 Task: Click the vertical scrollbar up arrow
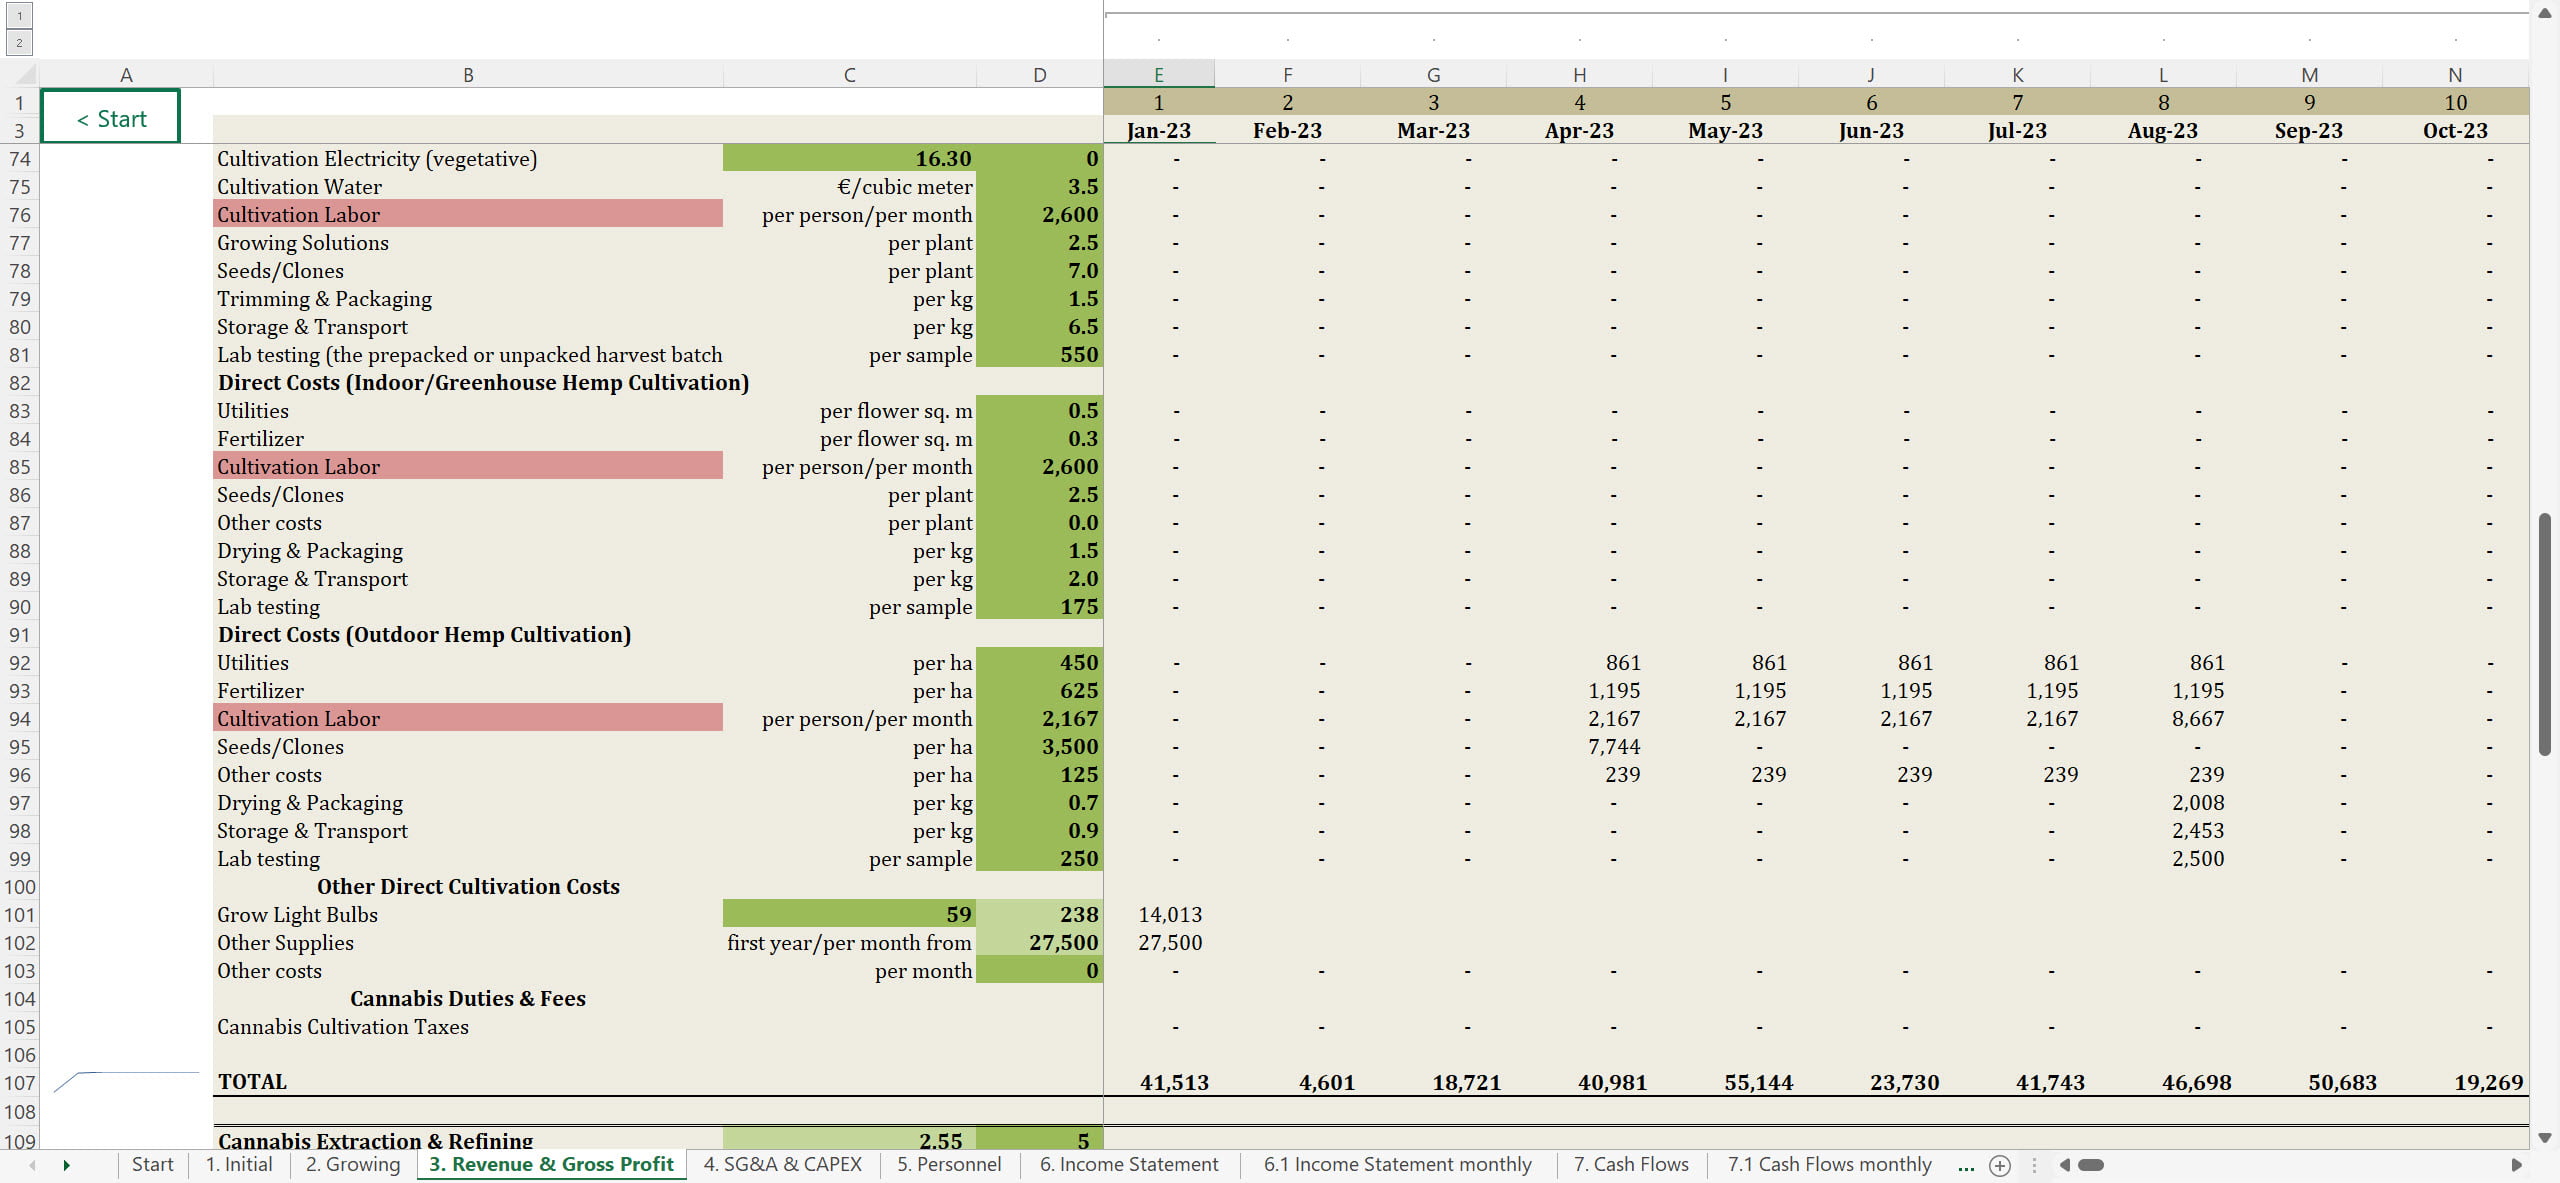(2545, 13)
